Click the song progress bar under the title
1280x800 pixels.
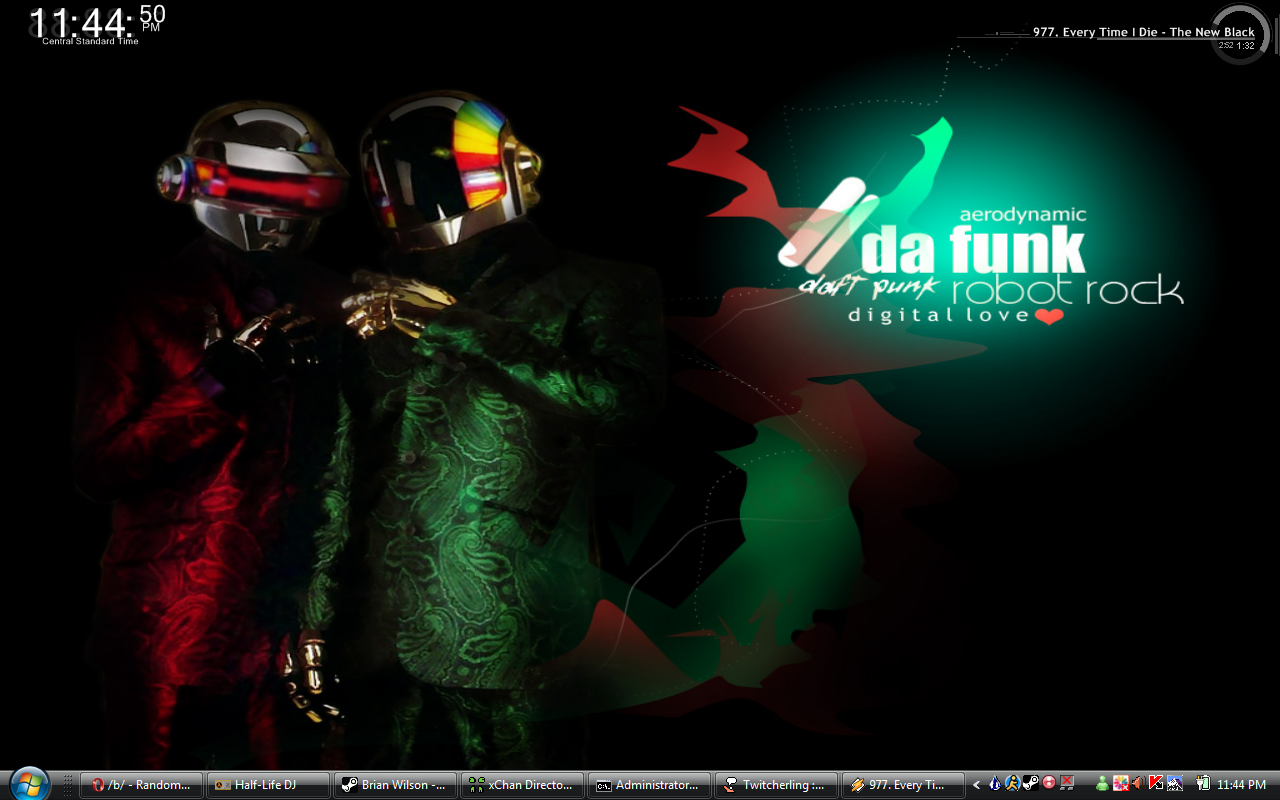(1176, 39)
